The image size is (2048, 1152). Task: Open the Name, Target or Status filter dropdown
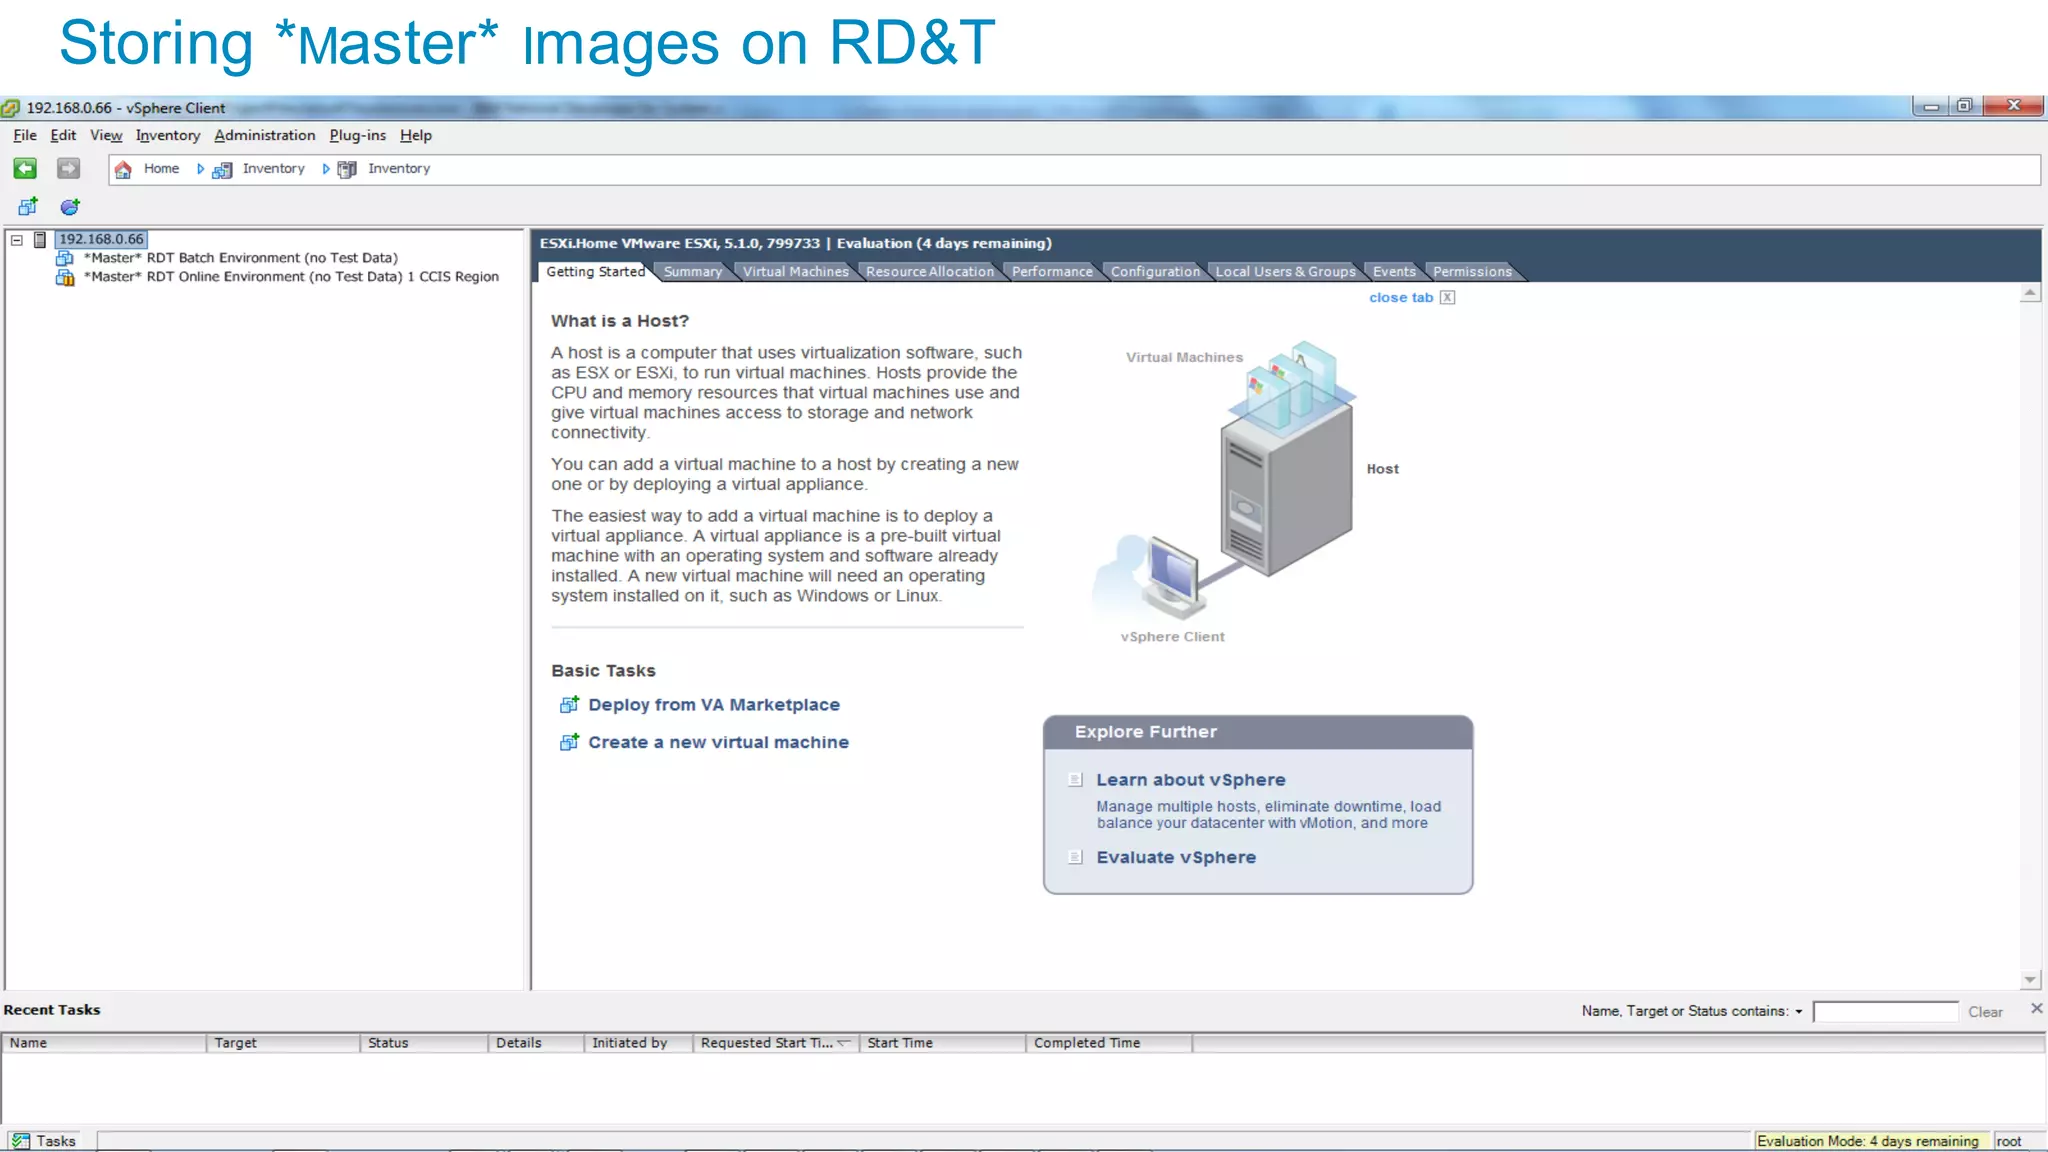coord(1799,1012)
